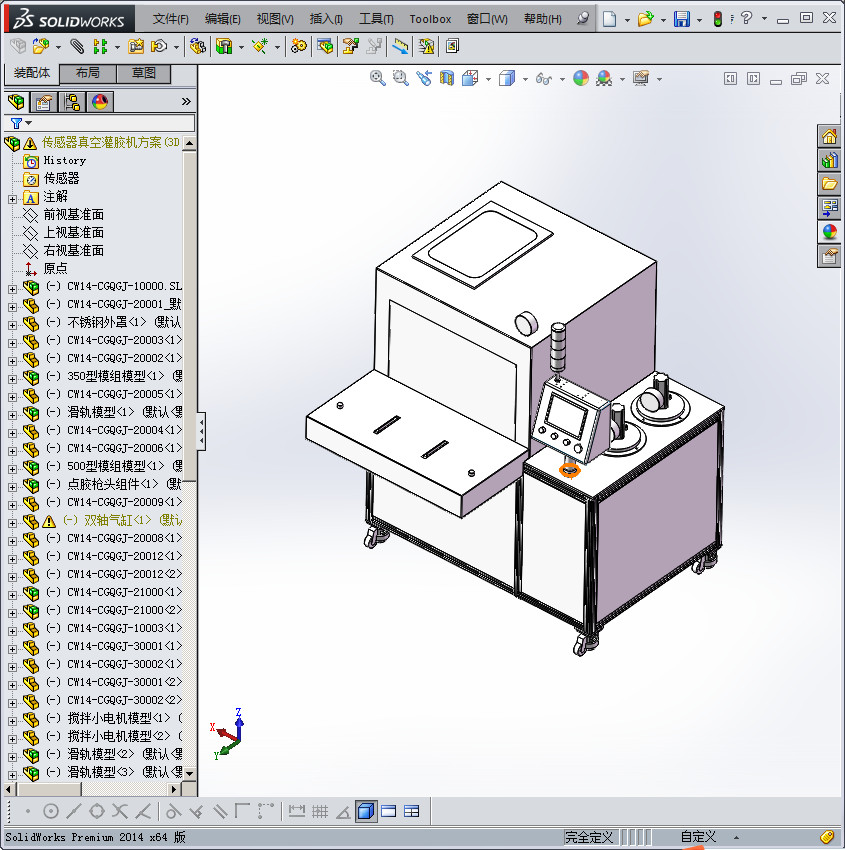Click the Previous View icon
This screenshot has width=845, height=850.
pyautogui.click(x=424, y=79)
